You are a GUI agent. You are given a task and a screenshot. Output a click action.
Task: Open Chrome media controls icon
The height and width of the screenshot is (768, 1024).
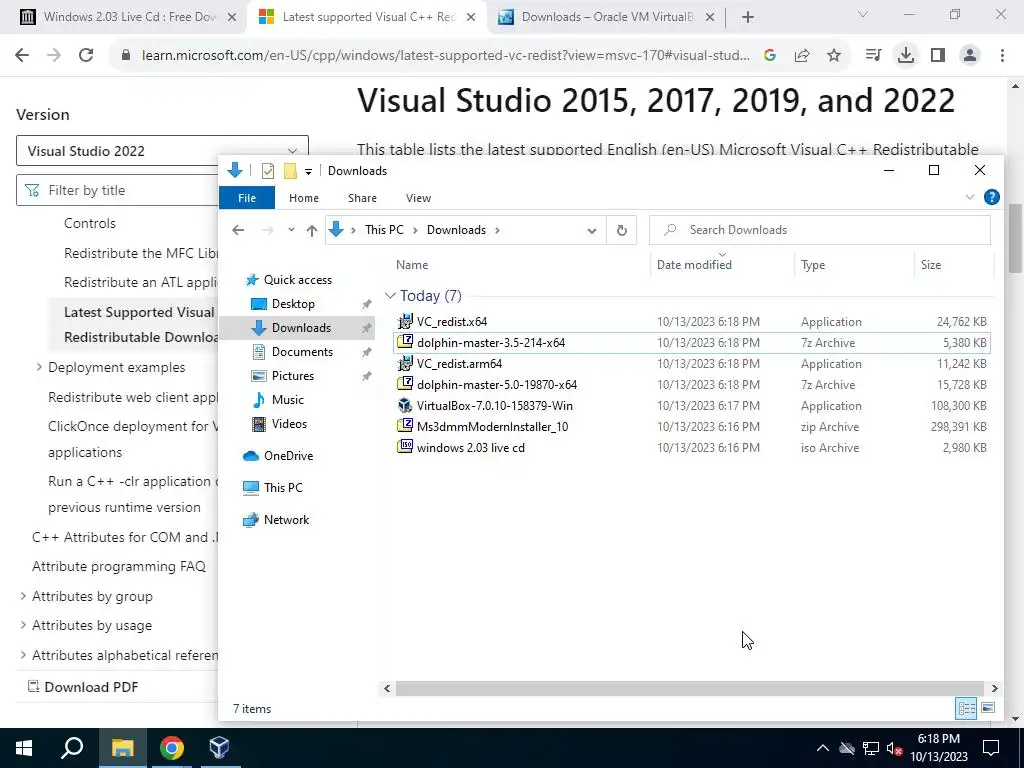pos(873,56)
